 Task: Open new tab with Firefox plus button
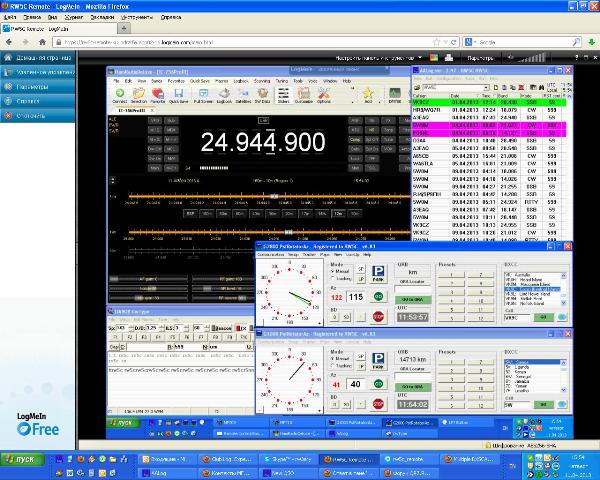pos(124,28)
